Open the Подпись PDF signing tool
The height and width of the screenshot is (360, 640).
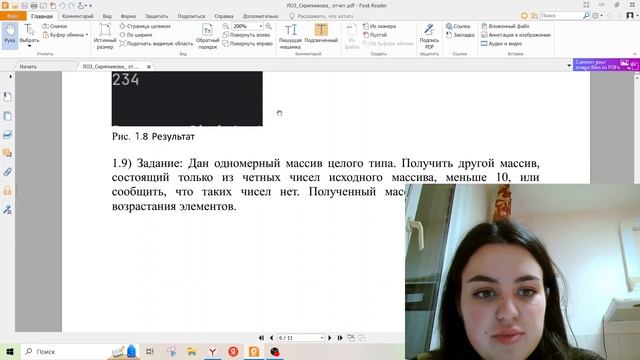tap(429, 36)
